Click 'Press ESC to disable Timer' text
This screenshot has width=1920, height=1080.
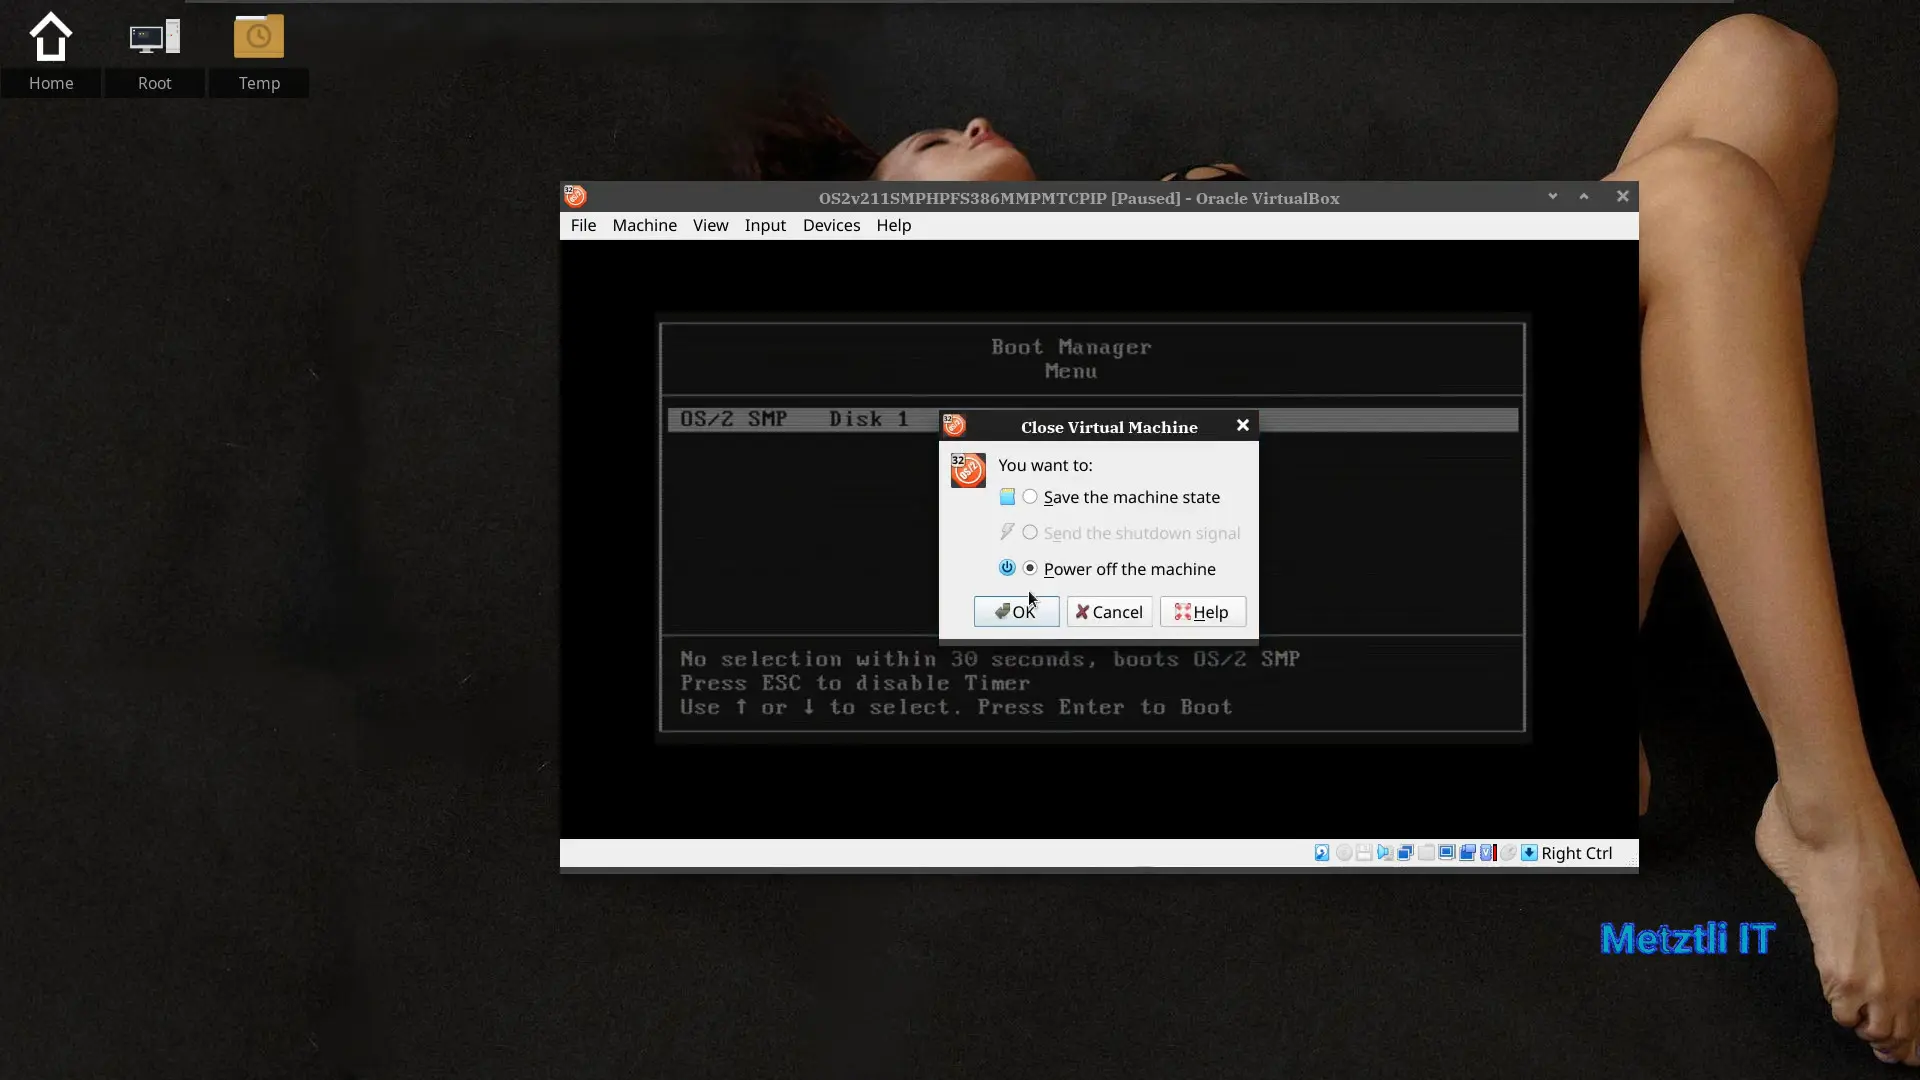[x=855, y=683]
